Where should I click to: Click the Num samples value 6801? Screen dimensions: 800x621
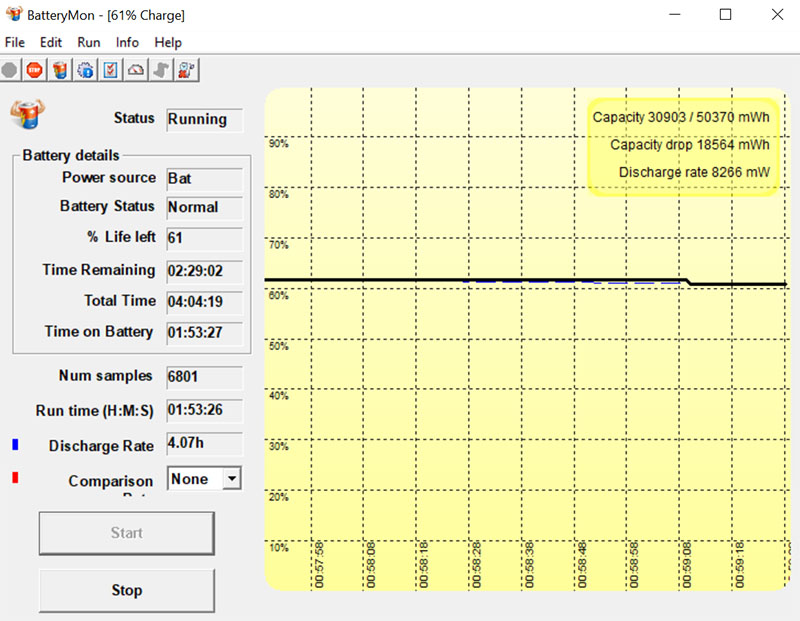coord(205,377)
